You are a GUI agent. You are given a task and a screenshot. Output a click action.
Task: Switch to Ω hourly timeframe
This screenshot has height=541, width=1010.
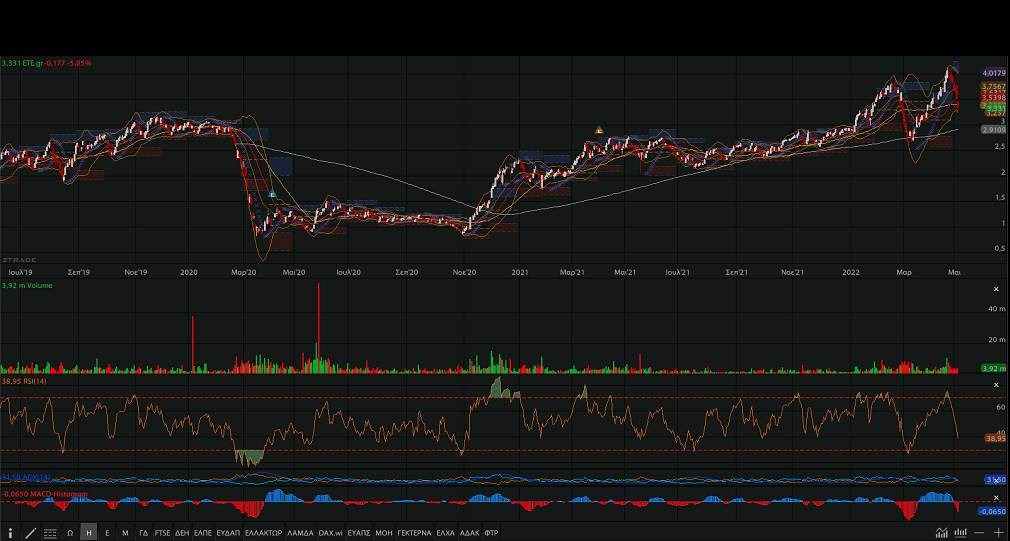point(70,533)
